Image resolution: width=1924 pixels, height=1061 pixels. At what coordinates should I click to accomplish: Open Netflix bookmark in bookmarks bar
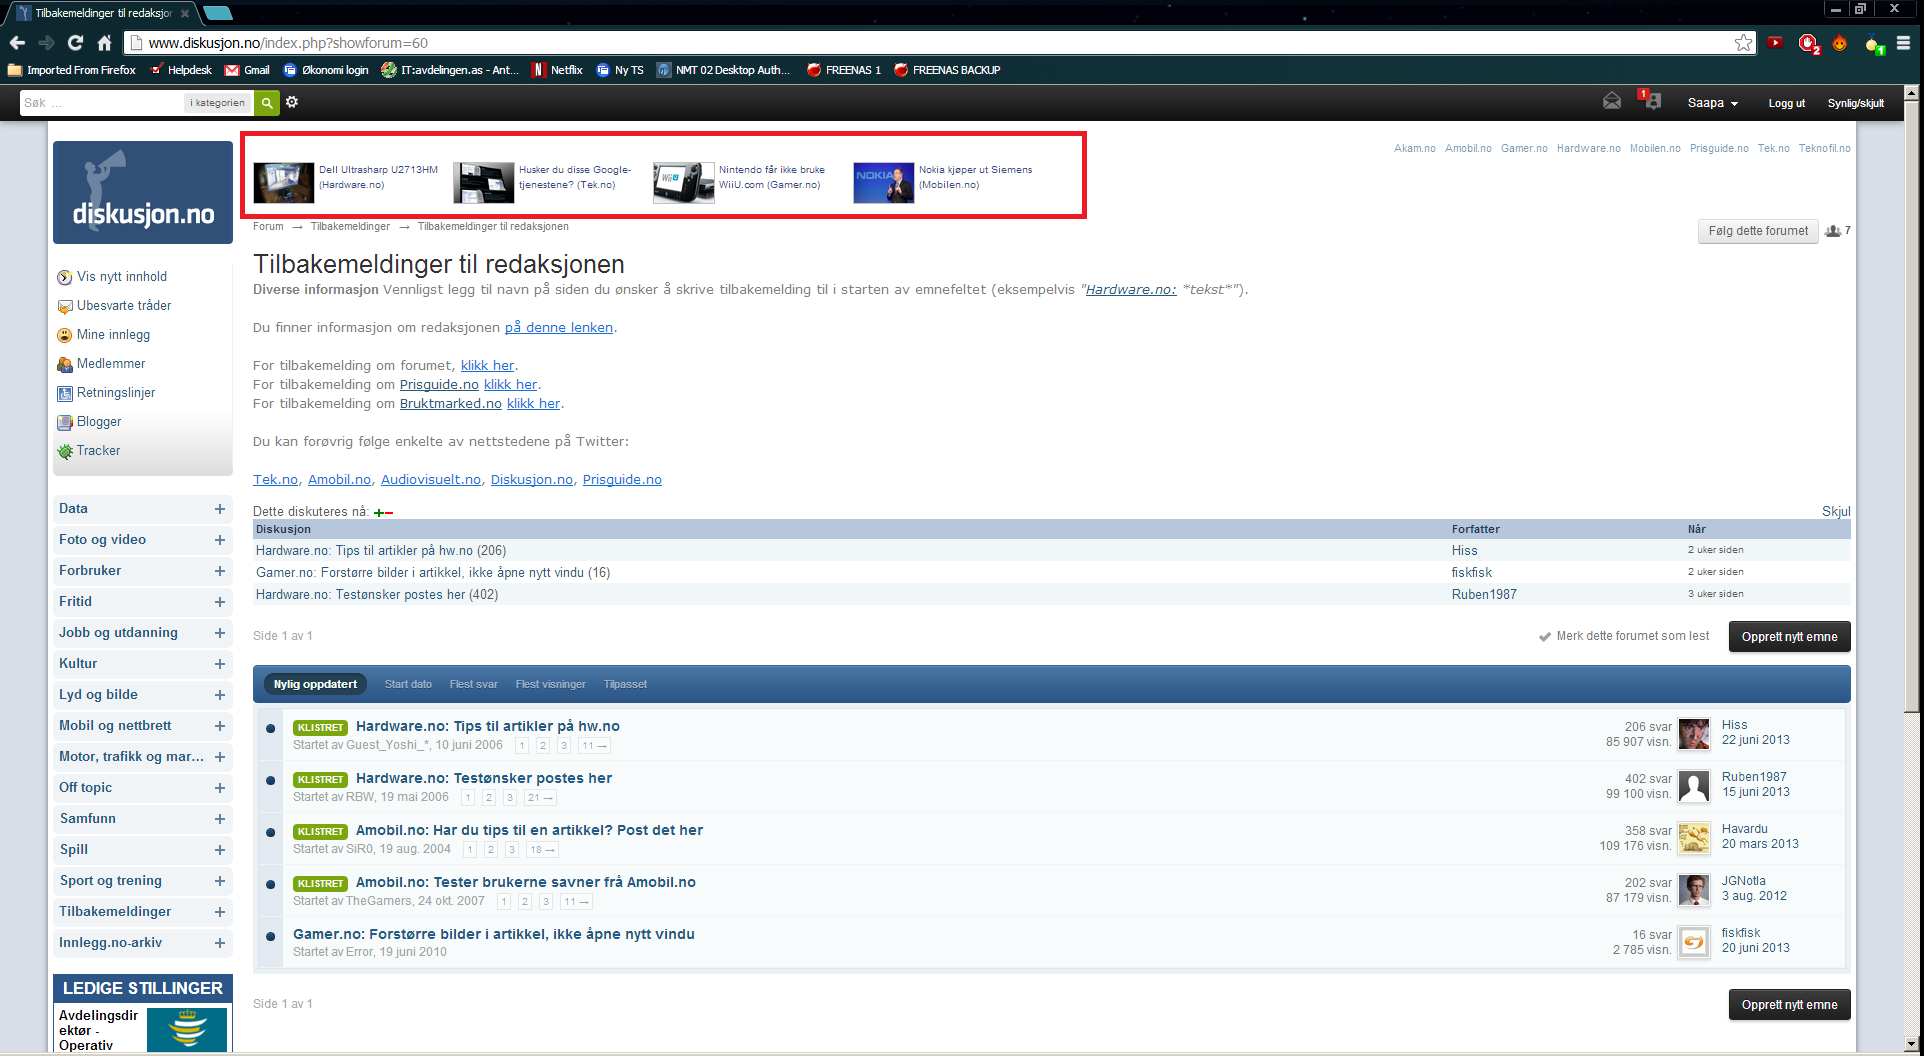tap(557, 70)
